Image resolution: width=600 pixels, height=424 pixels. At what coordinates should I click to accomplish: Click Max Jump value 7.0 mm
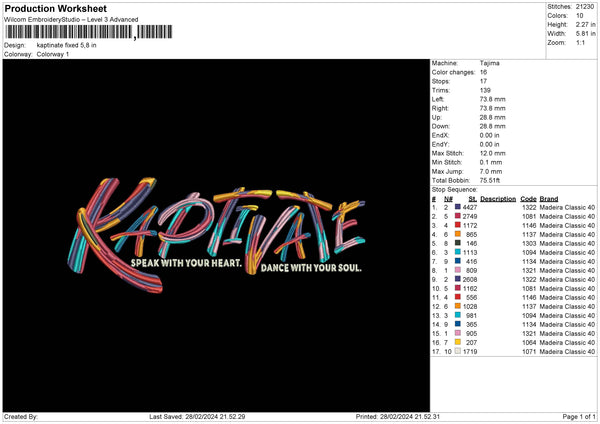click(x=491, y=171)
